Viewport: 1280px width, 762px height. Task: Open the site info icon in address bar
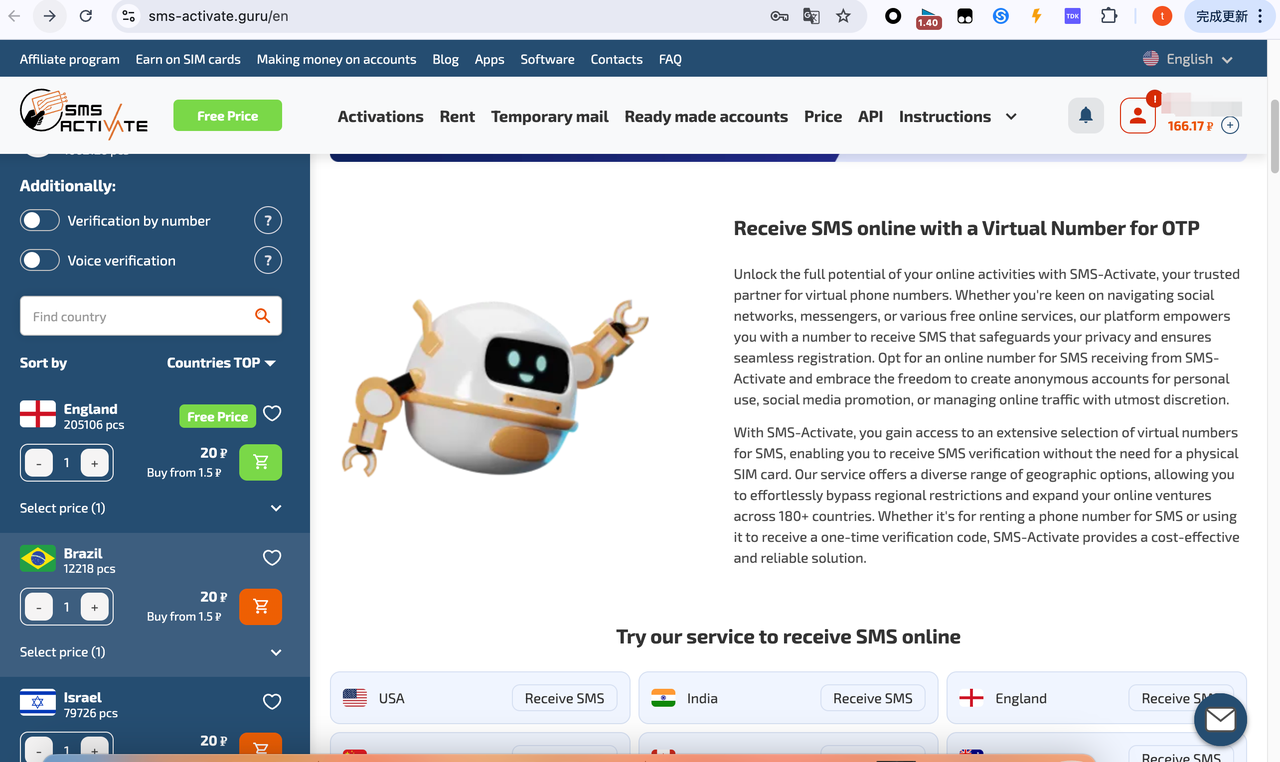tap(127, 16)
